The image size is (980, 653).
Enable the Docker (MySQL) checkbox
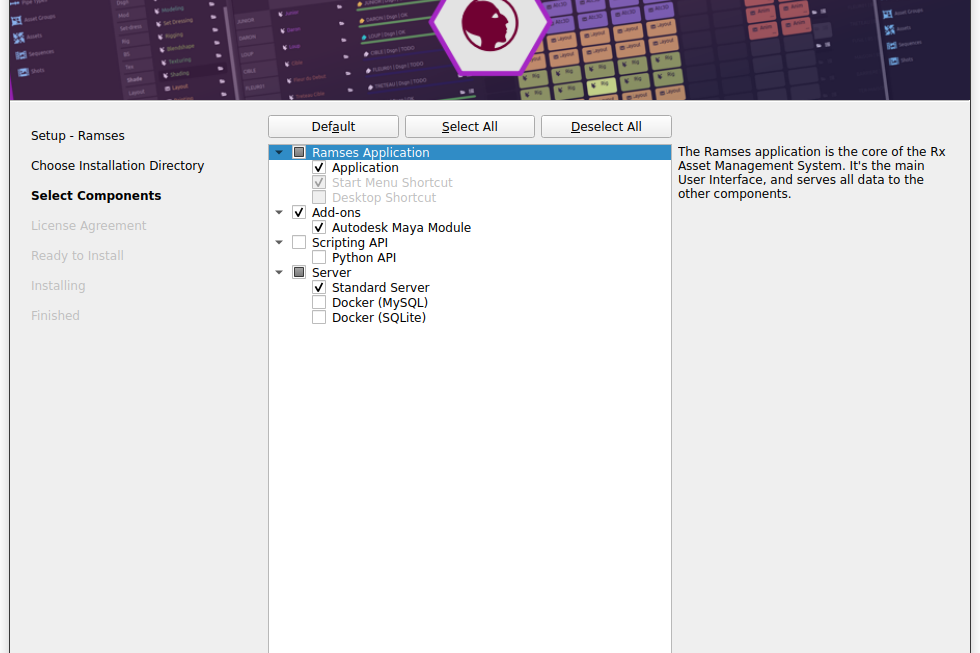click(x=319, y=303)
